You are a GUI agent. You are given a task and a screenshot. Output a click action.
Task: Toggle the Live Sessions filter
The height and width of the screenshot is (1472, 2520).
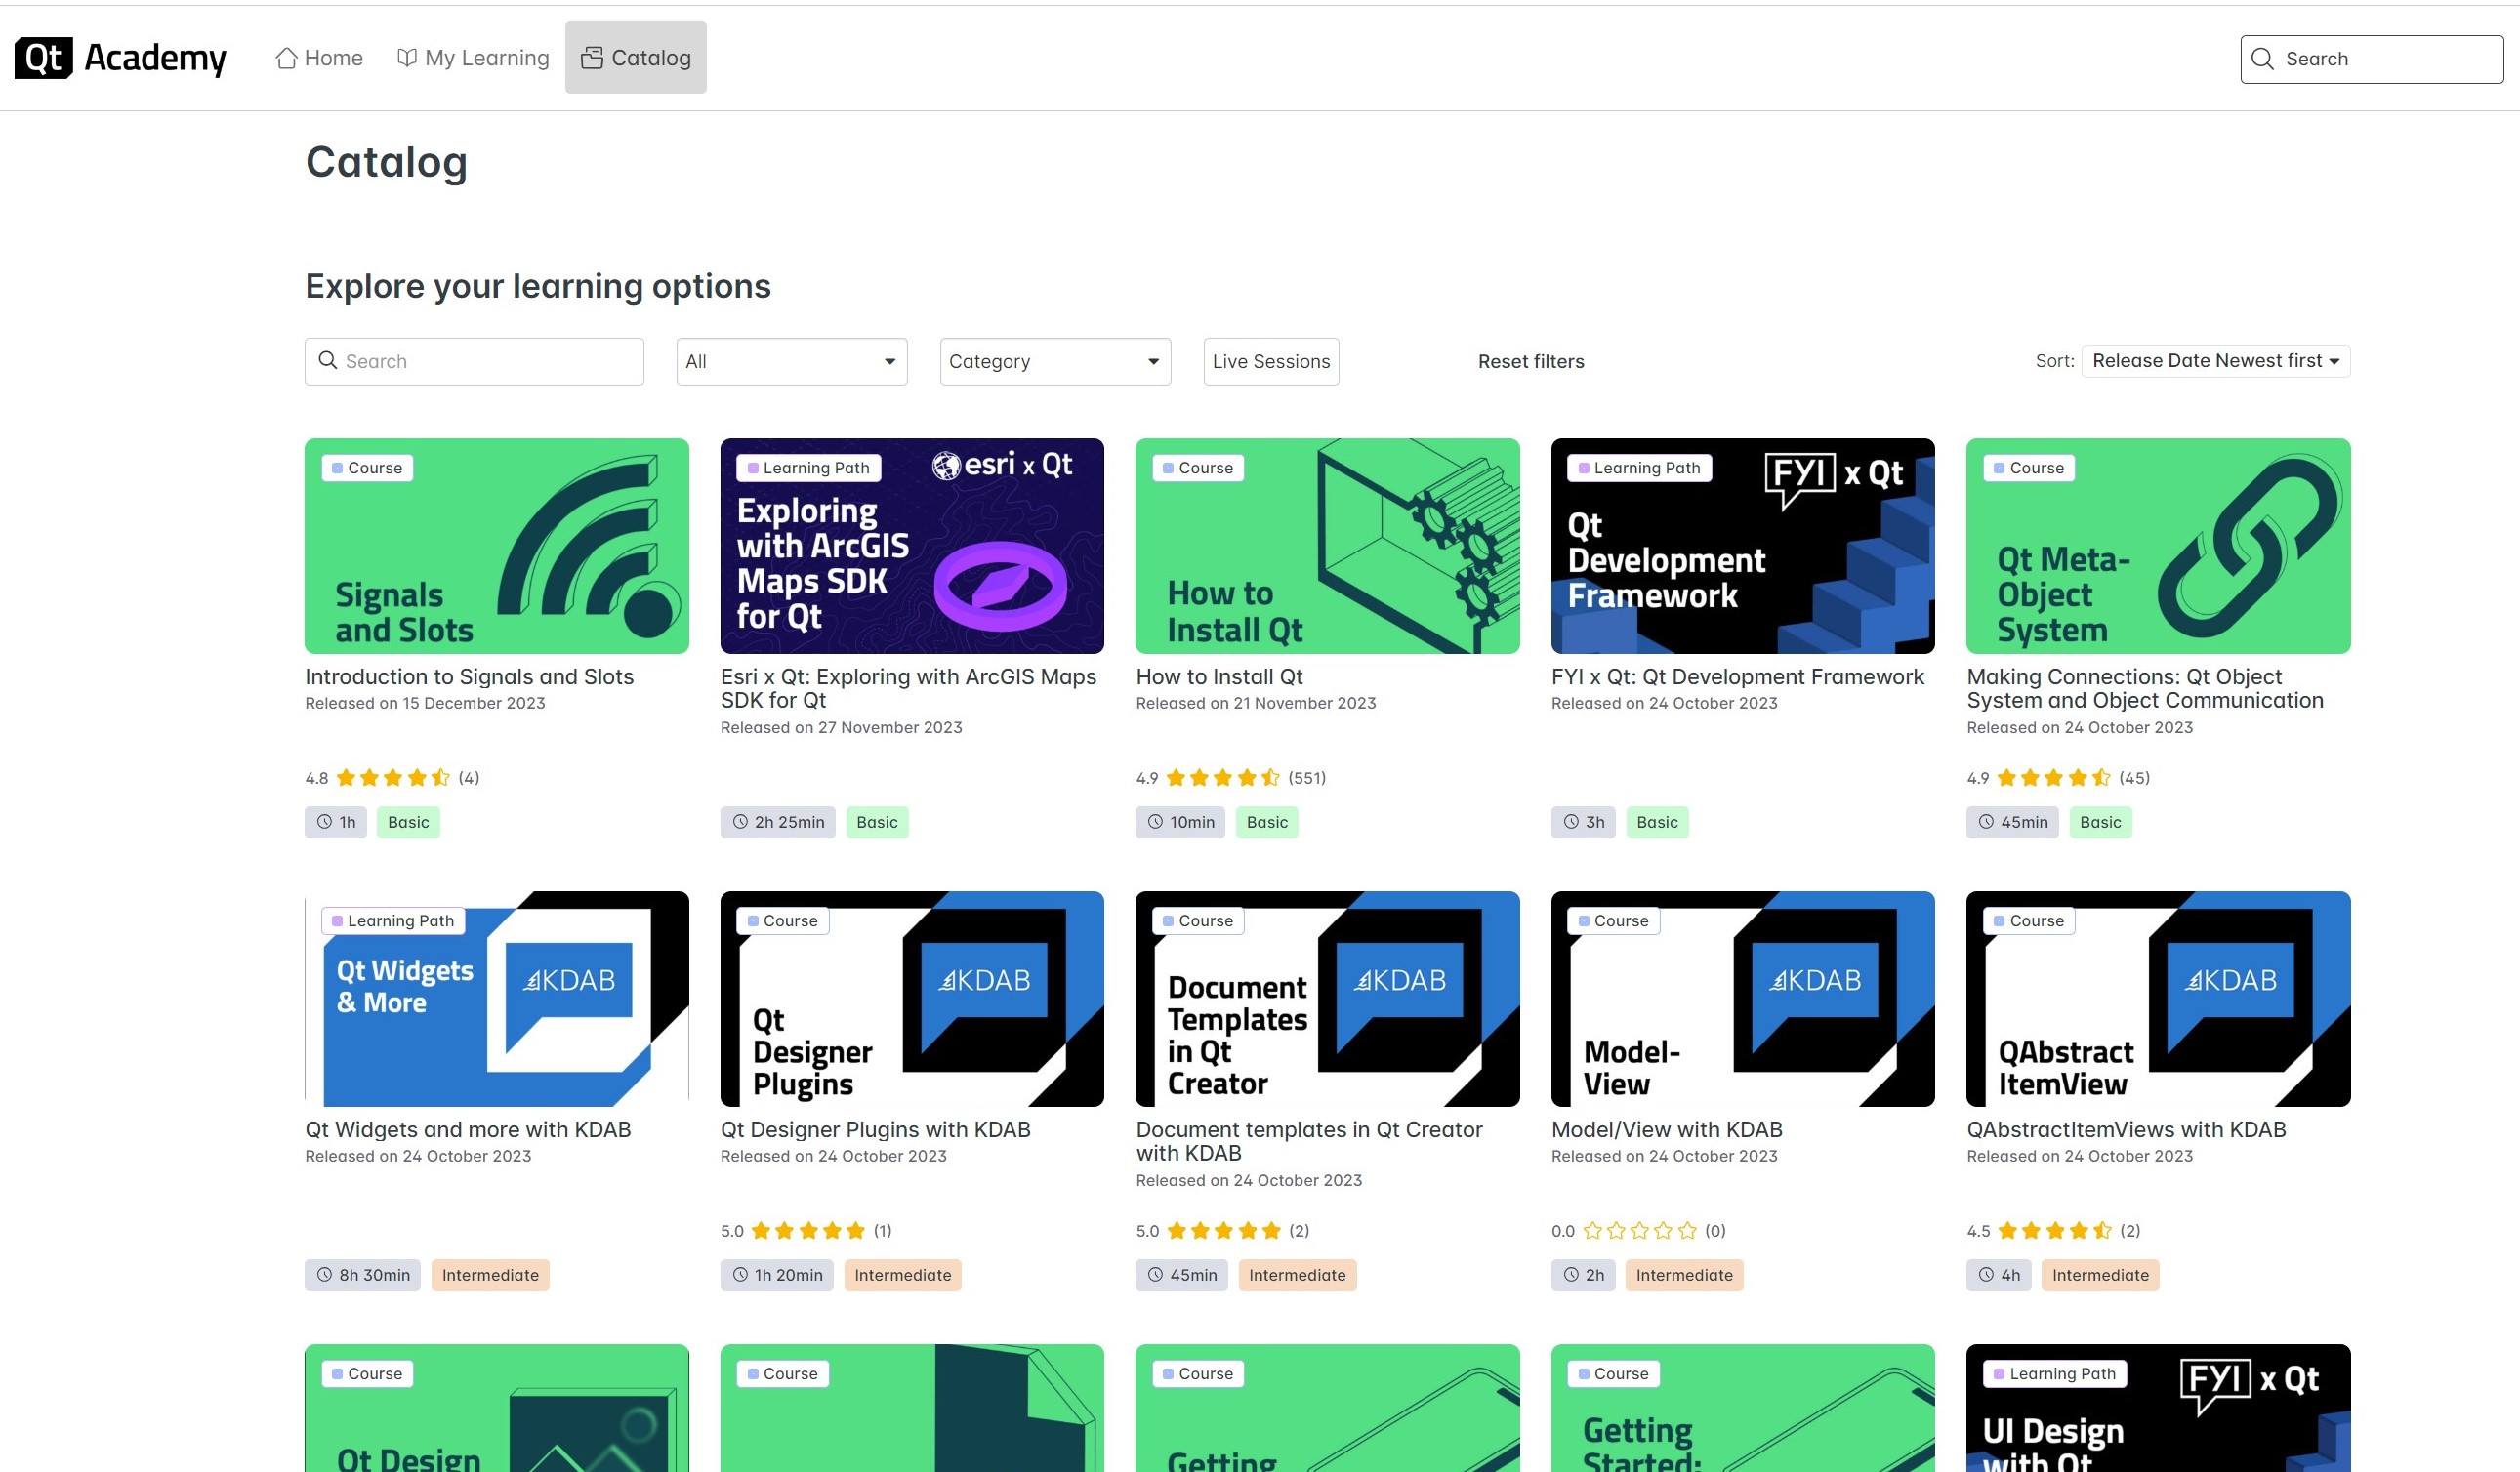(1270, 361)
